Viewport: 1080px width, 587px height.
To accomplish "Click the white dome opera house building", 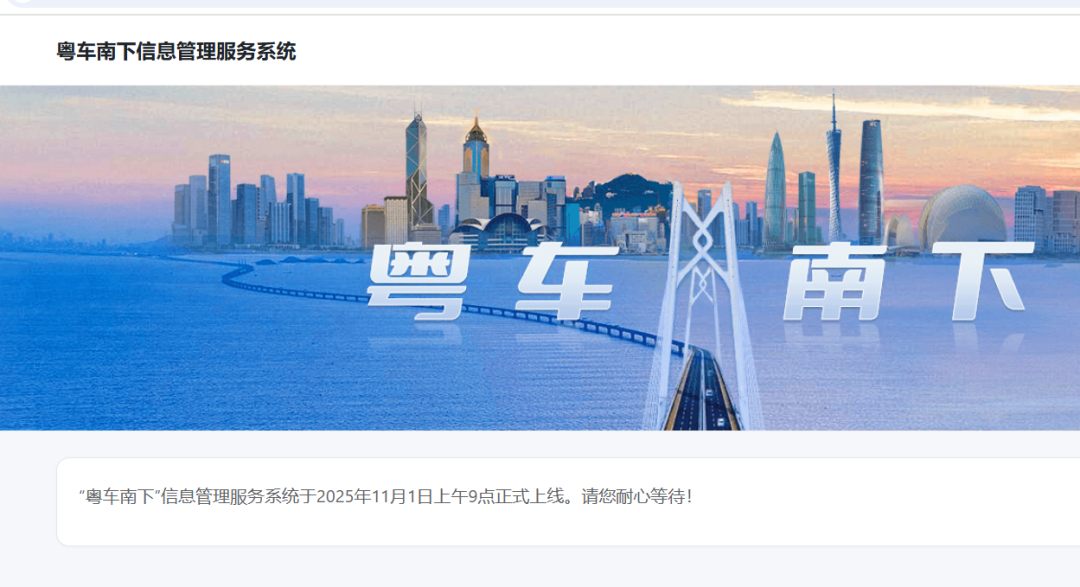I will 963,217.
